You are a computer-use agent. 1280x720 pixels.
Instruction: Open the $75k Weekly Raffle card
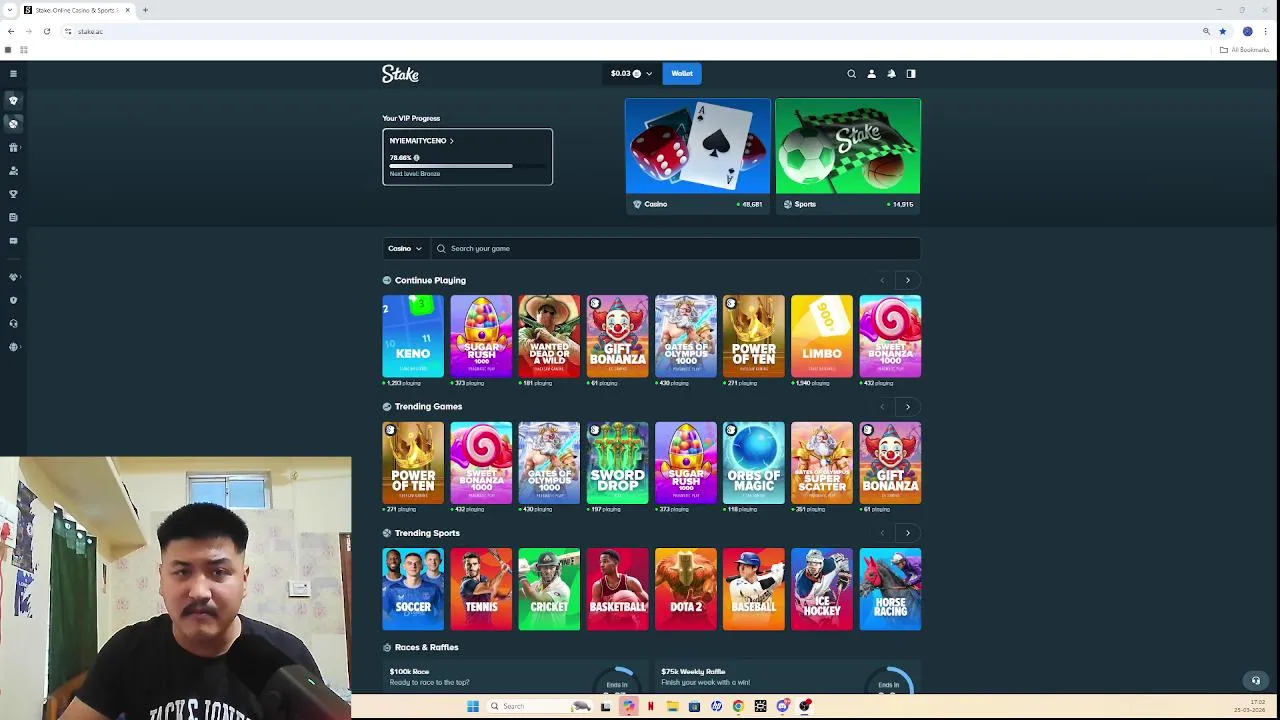coord(787,677)
